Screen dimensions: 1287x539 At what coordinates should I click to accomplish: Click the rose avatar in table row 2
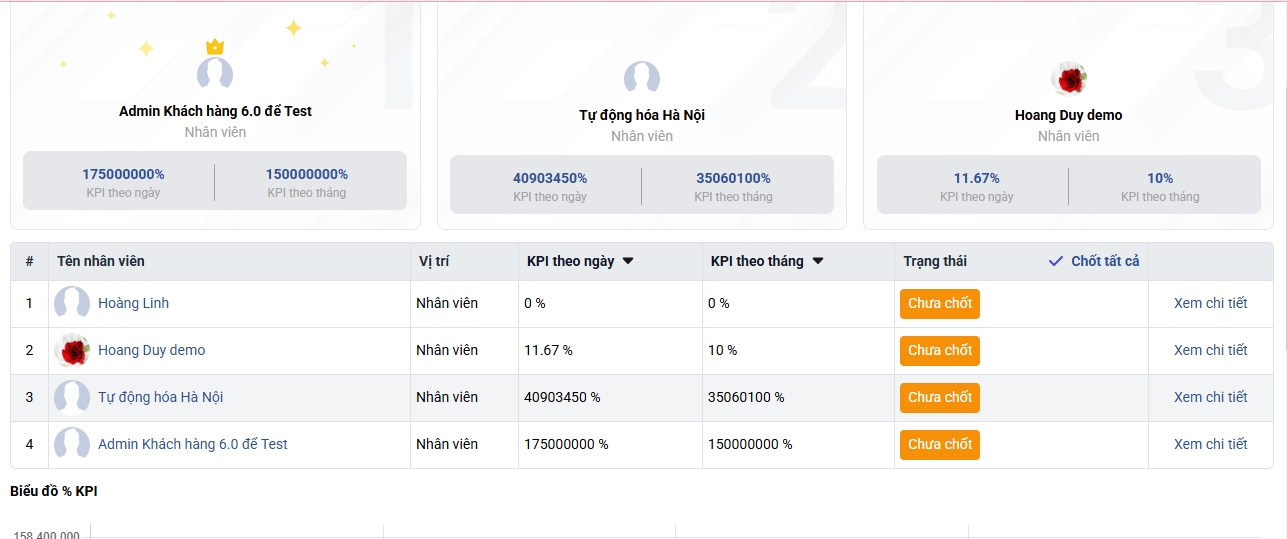pyautogui.click(x=72, y=350)
